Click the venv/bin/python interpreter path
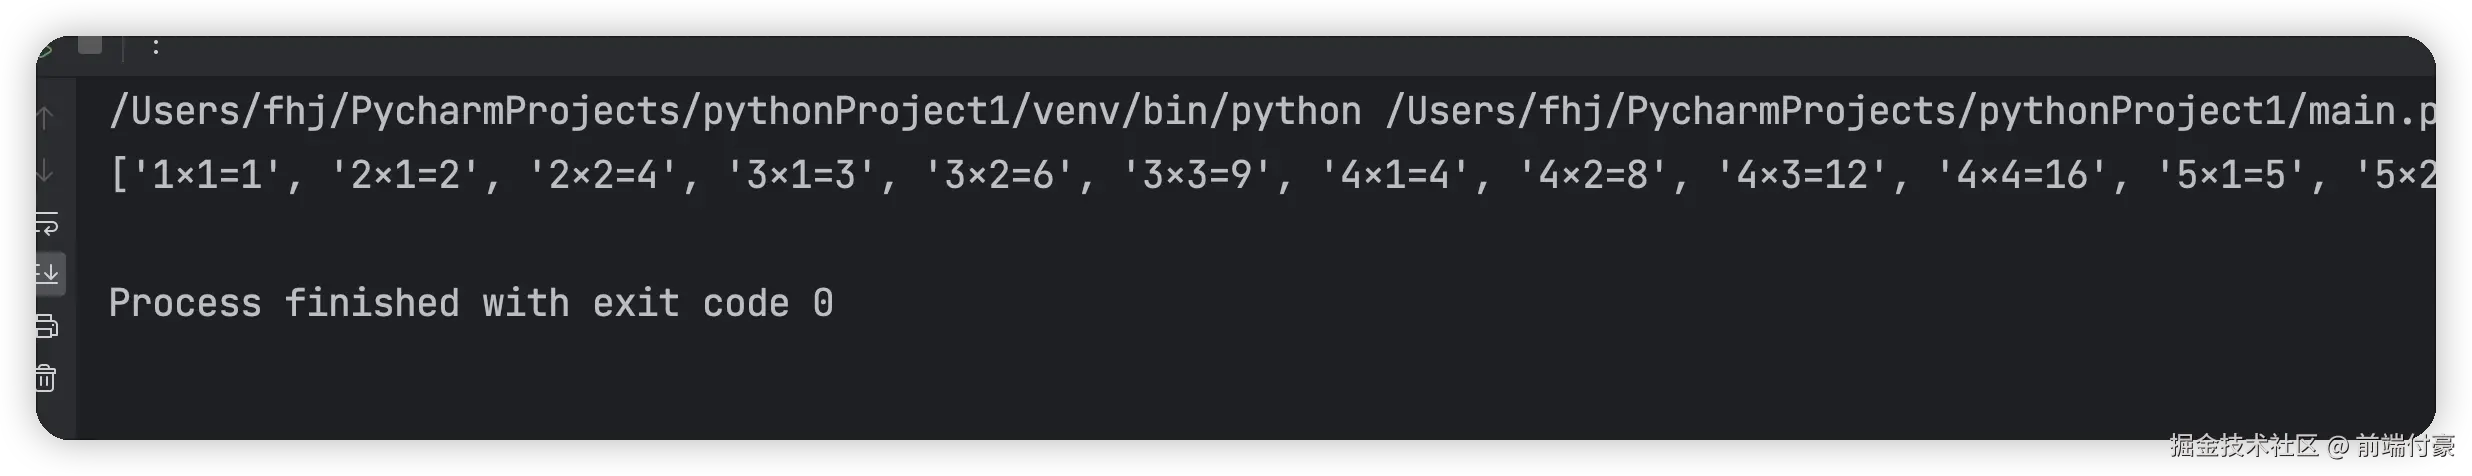This screenshot has height=476, width=2472. [735, 111]
